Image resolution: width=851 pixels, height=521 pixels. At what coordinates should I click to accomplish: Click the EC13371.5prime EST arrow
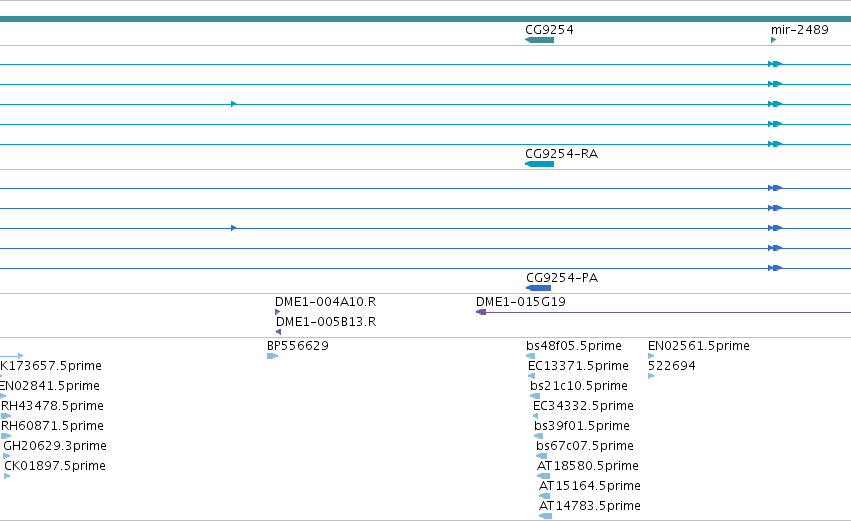click(531, 376)
